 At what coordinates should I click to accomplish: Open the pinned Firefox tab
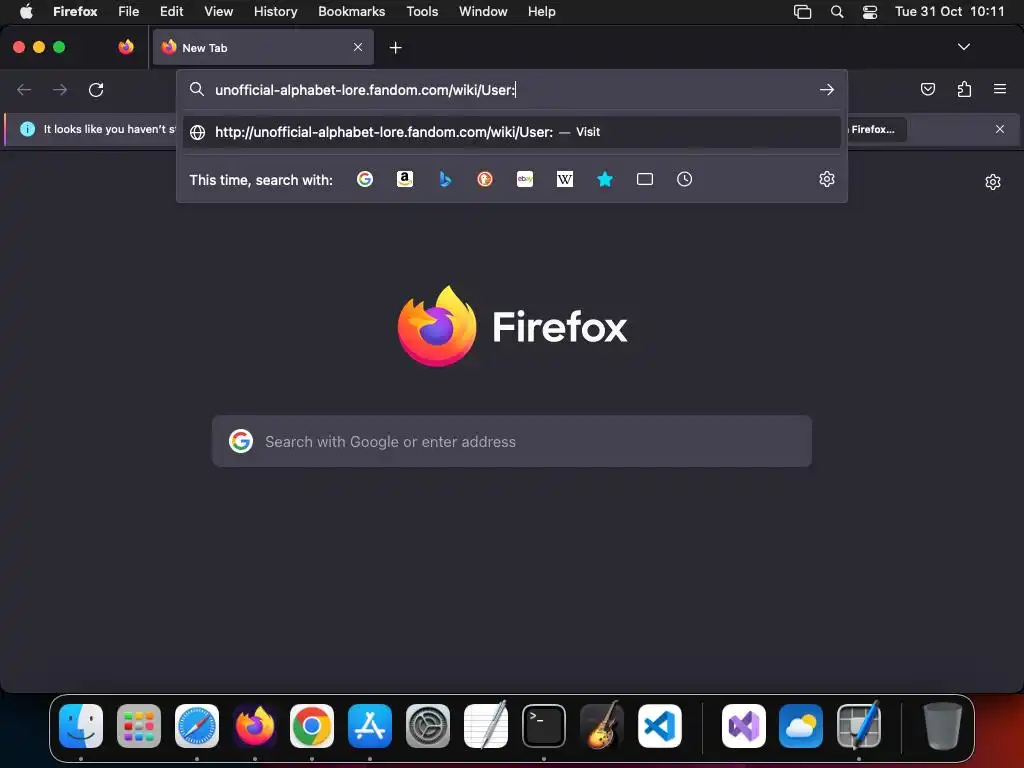coord(126,47)
